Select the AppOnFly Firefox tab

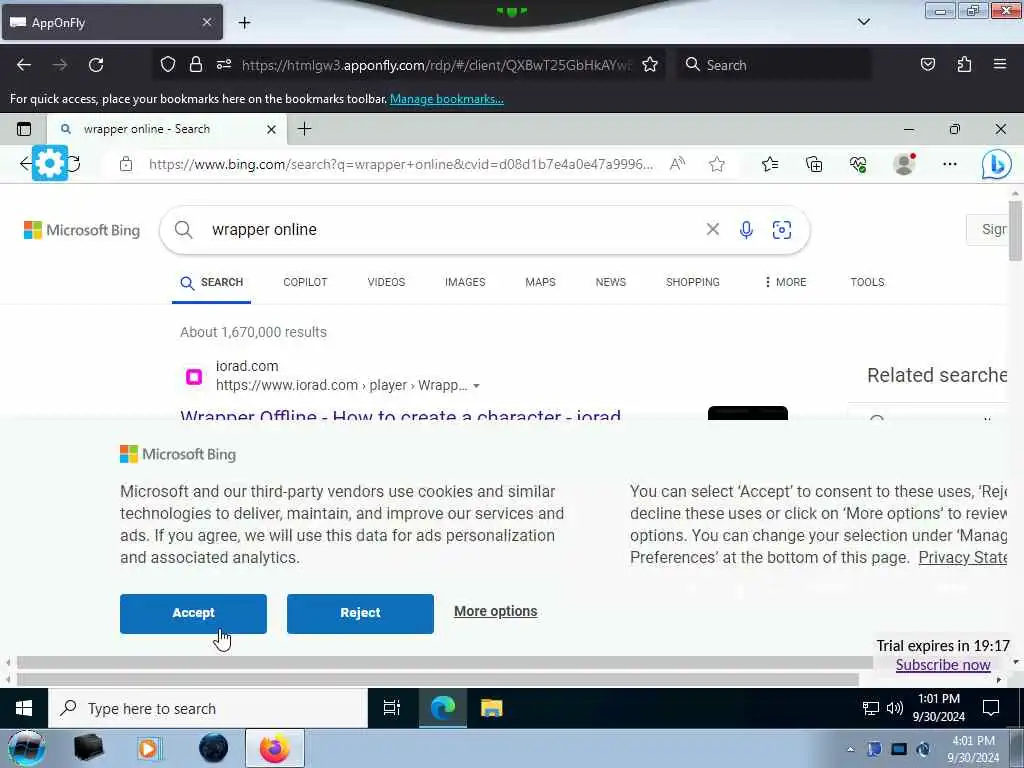point(112,23)
